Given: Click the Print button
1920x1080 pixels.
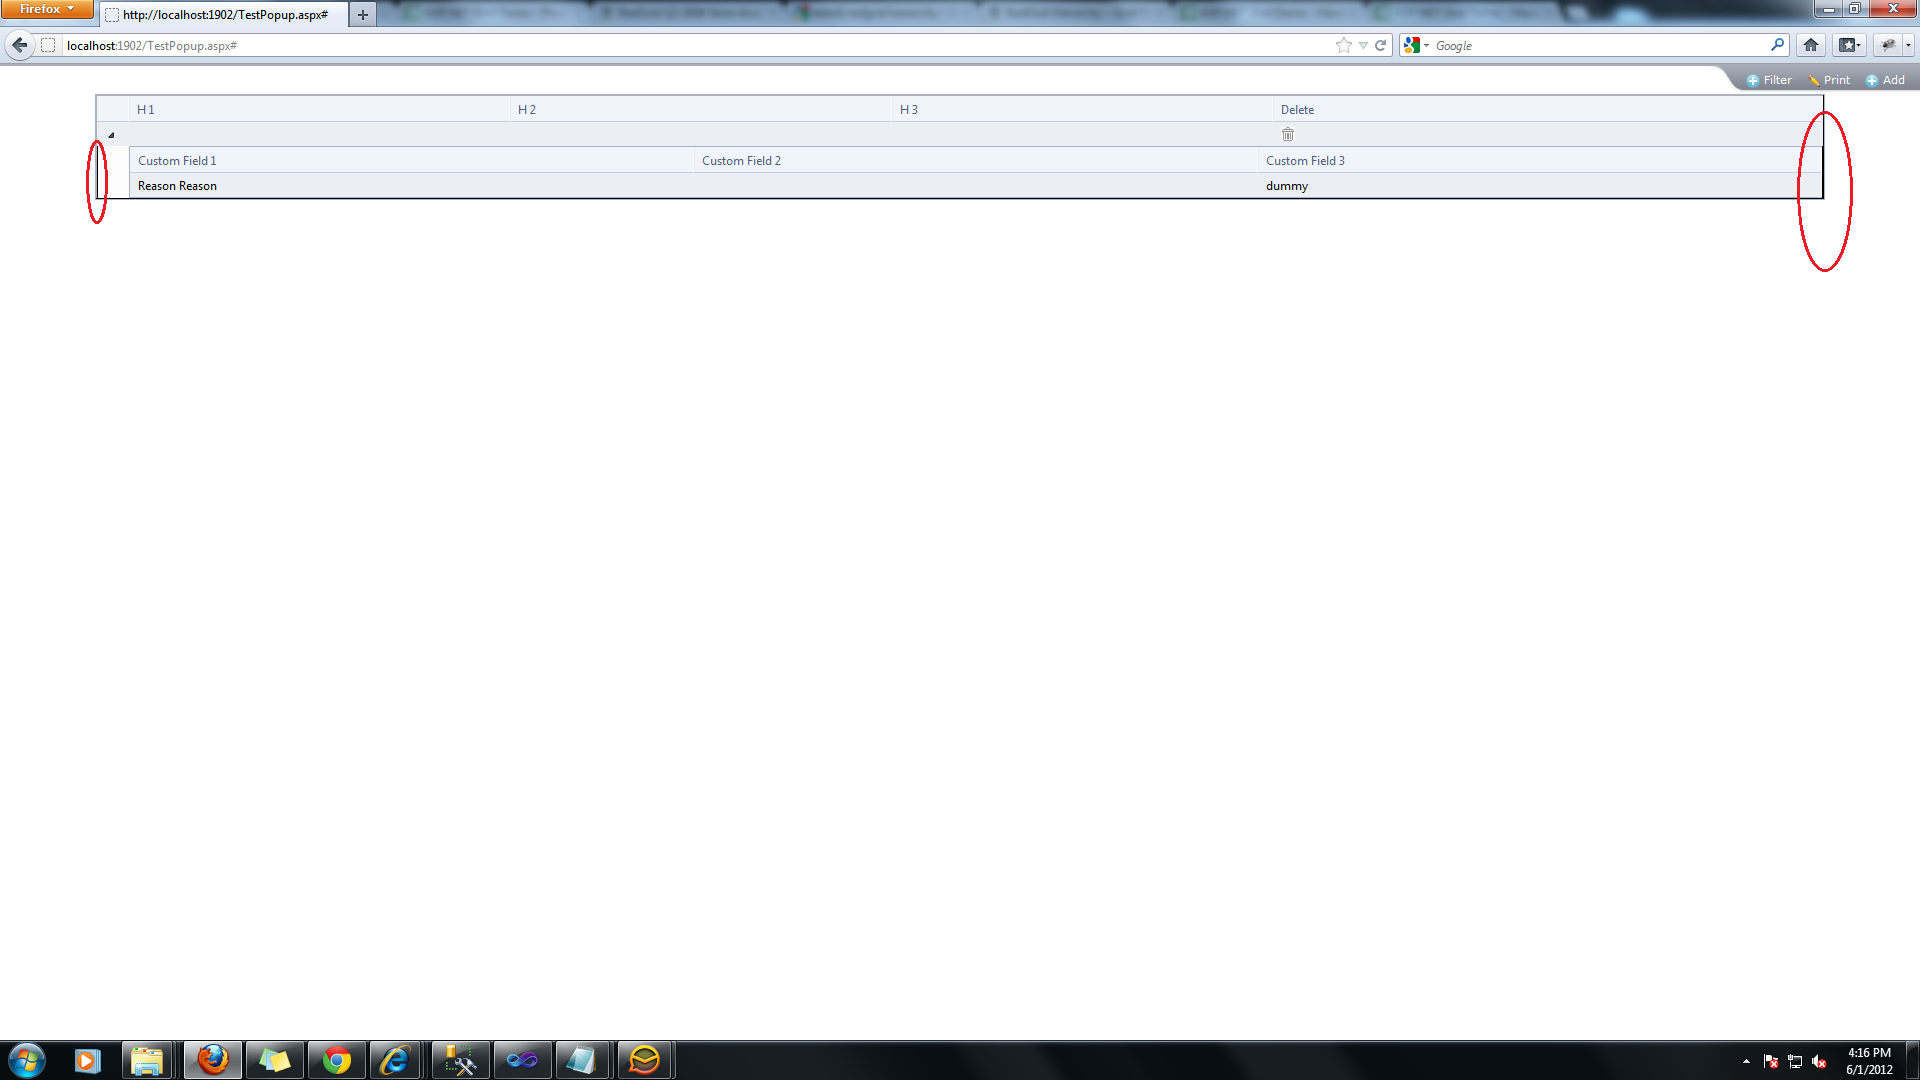Looking at the screenshot, I should point(1829,80).
